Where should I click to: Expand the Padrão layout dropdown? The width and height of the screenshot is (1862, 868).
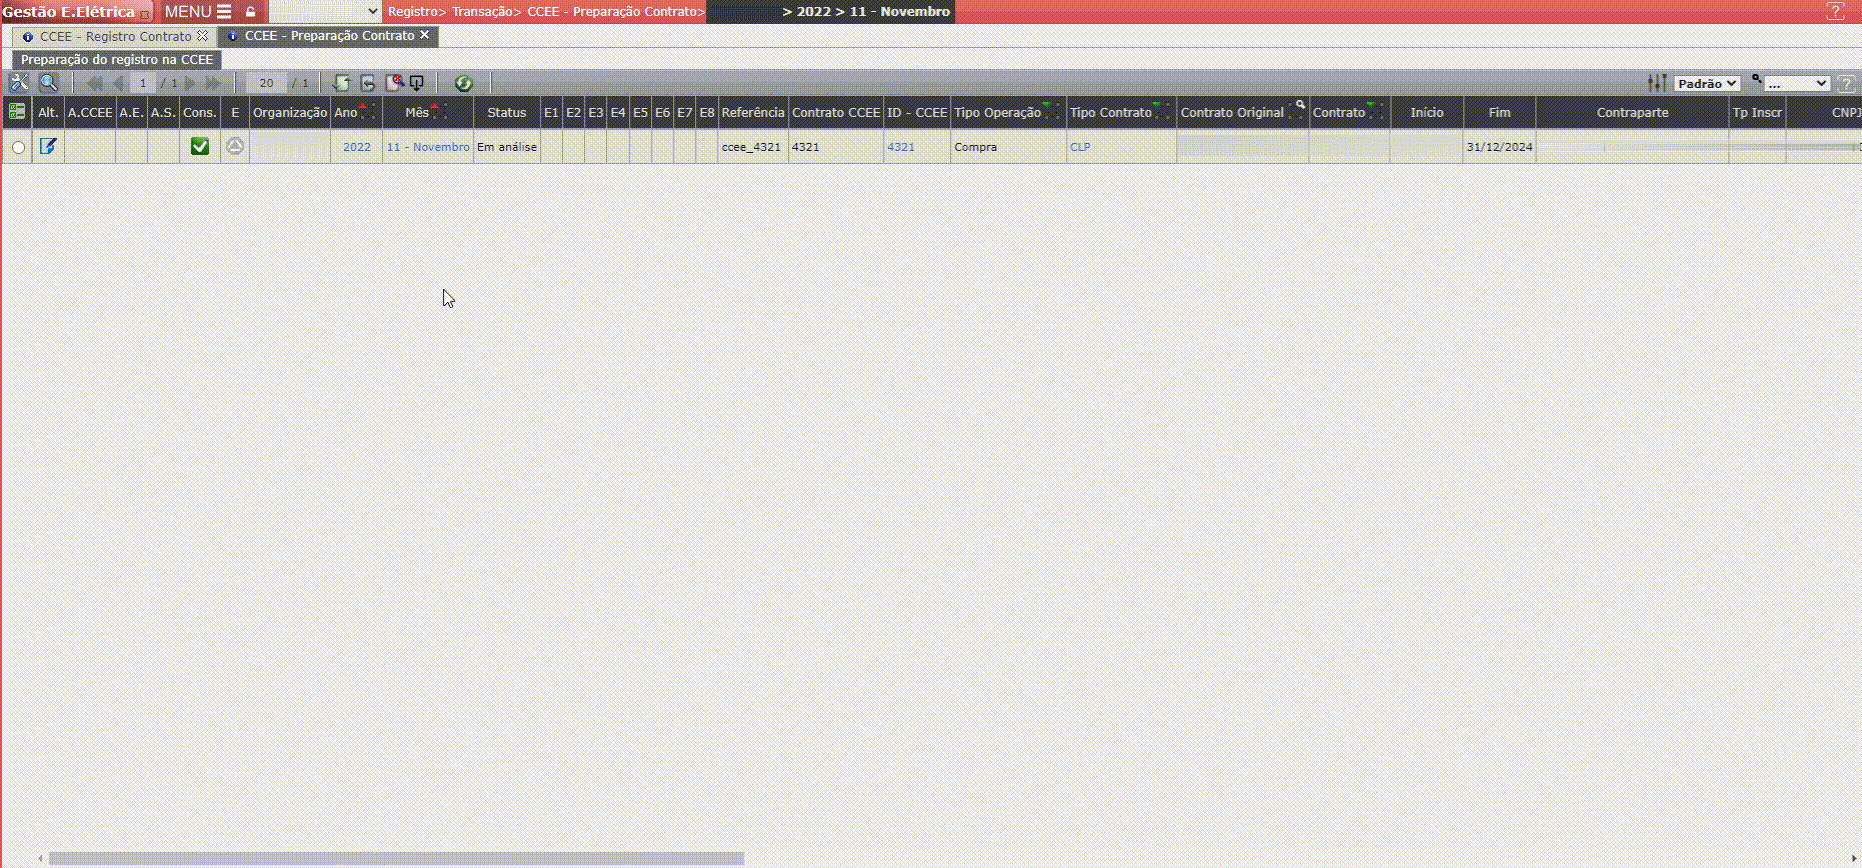(1707, 84)
